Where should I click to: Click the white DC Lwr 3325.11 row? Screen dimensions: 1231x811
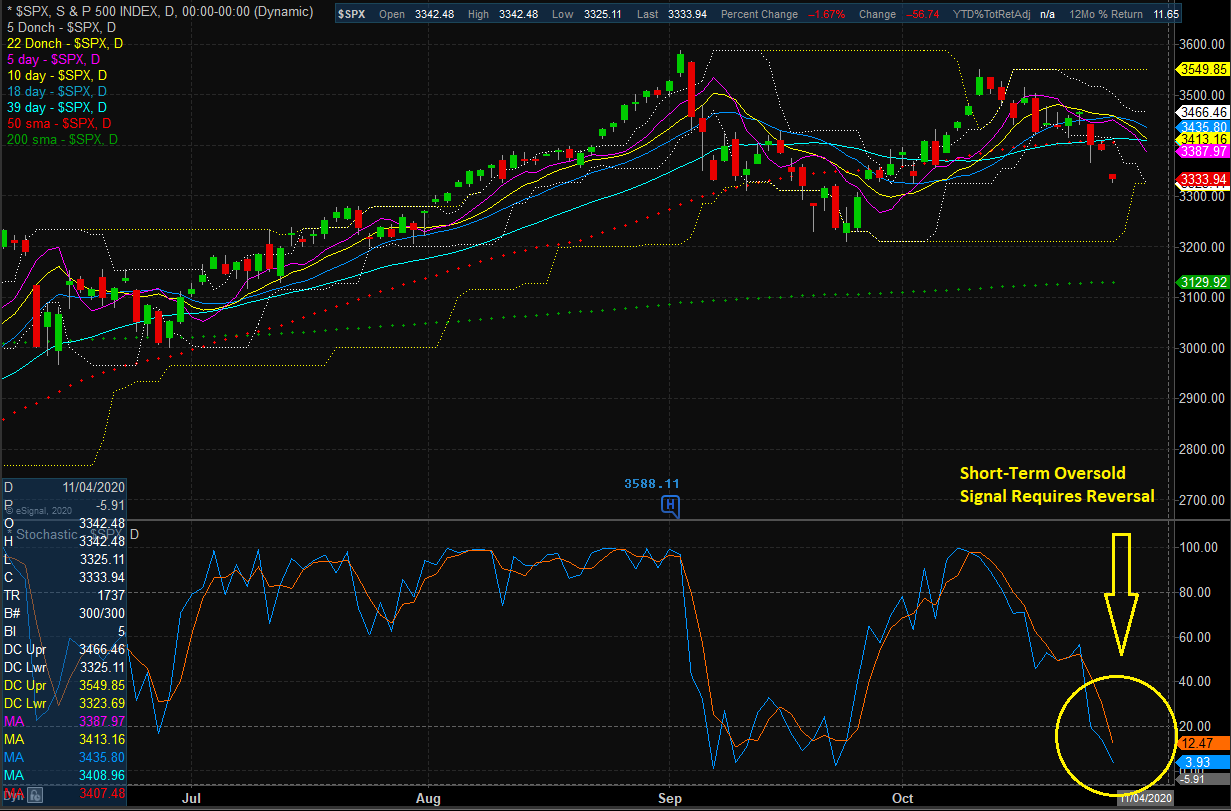[63, 667]
